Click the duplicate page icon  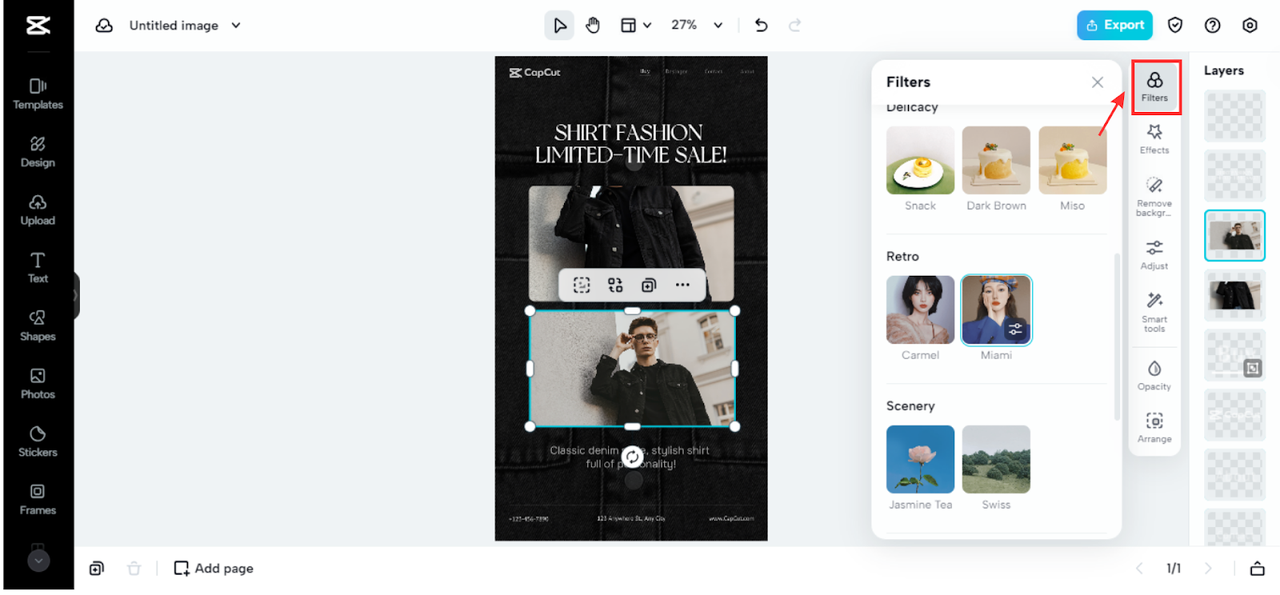(x=96, y=568)
